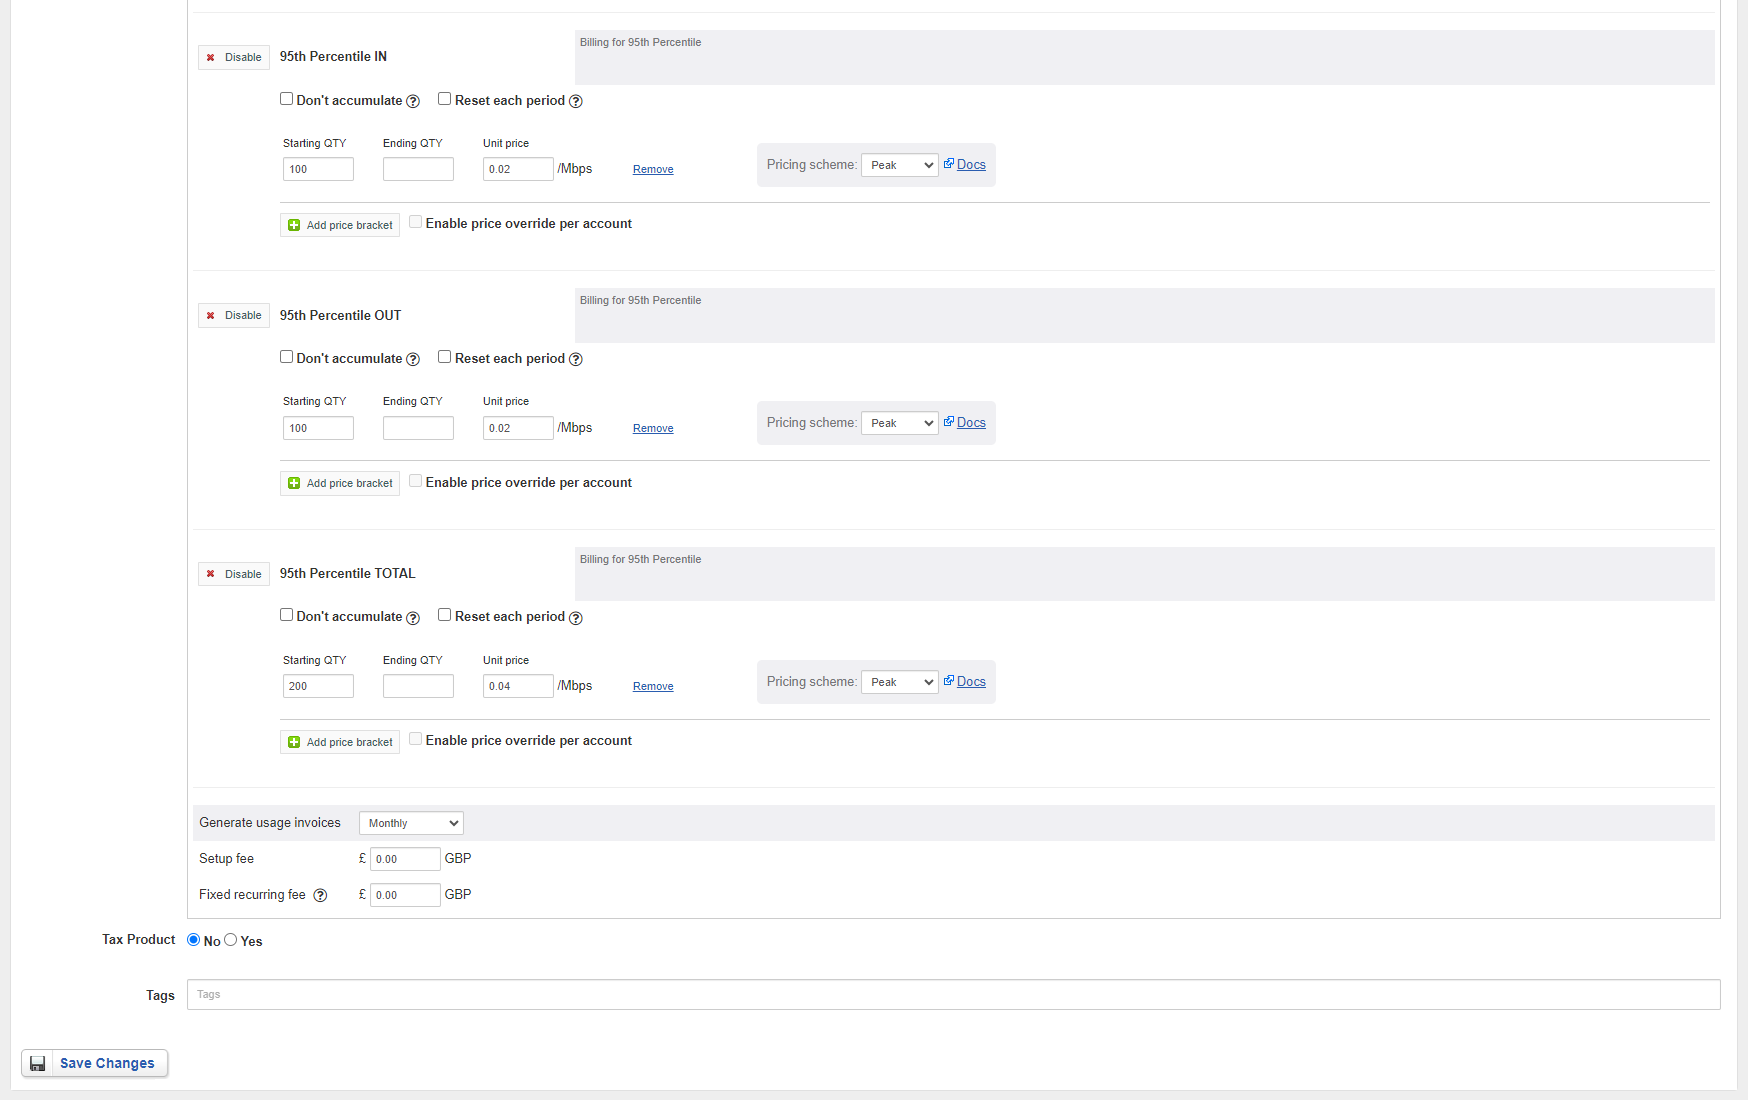
Task: Click the Tags input field
Action: (954, 995)
